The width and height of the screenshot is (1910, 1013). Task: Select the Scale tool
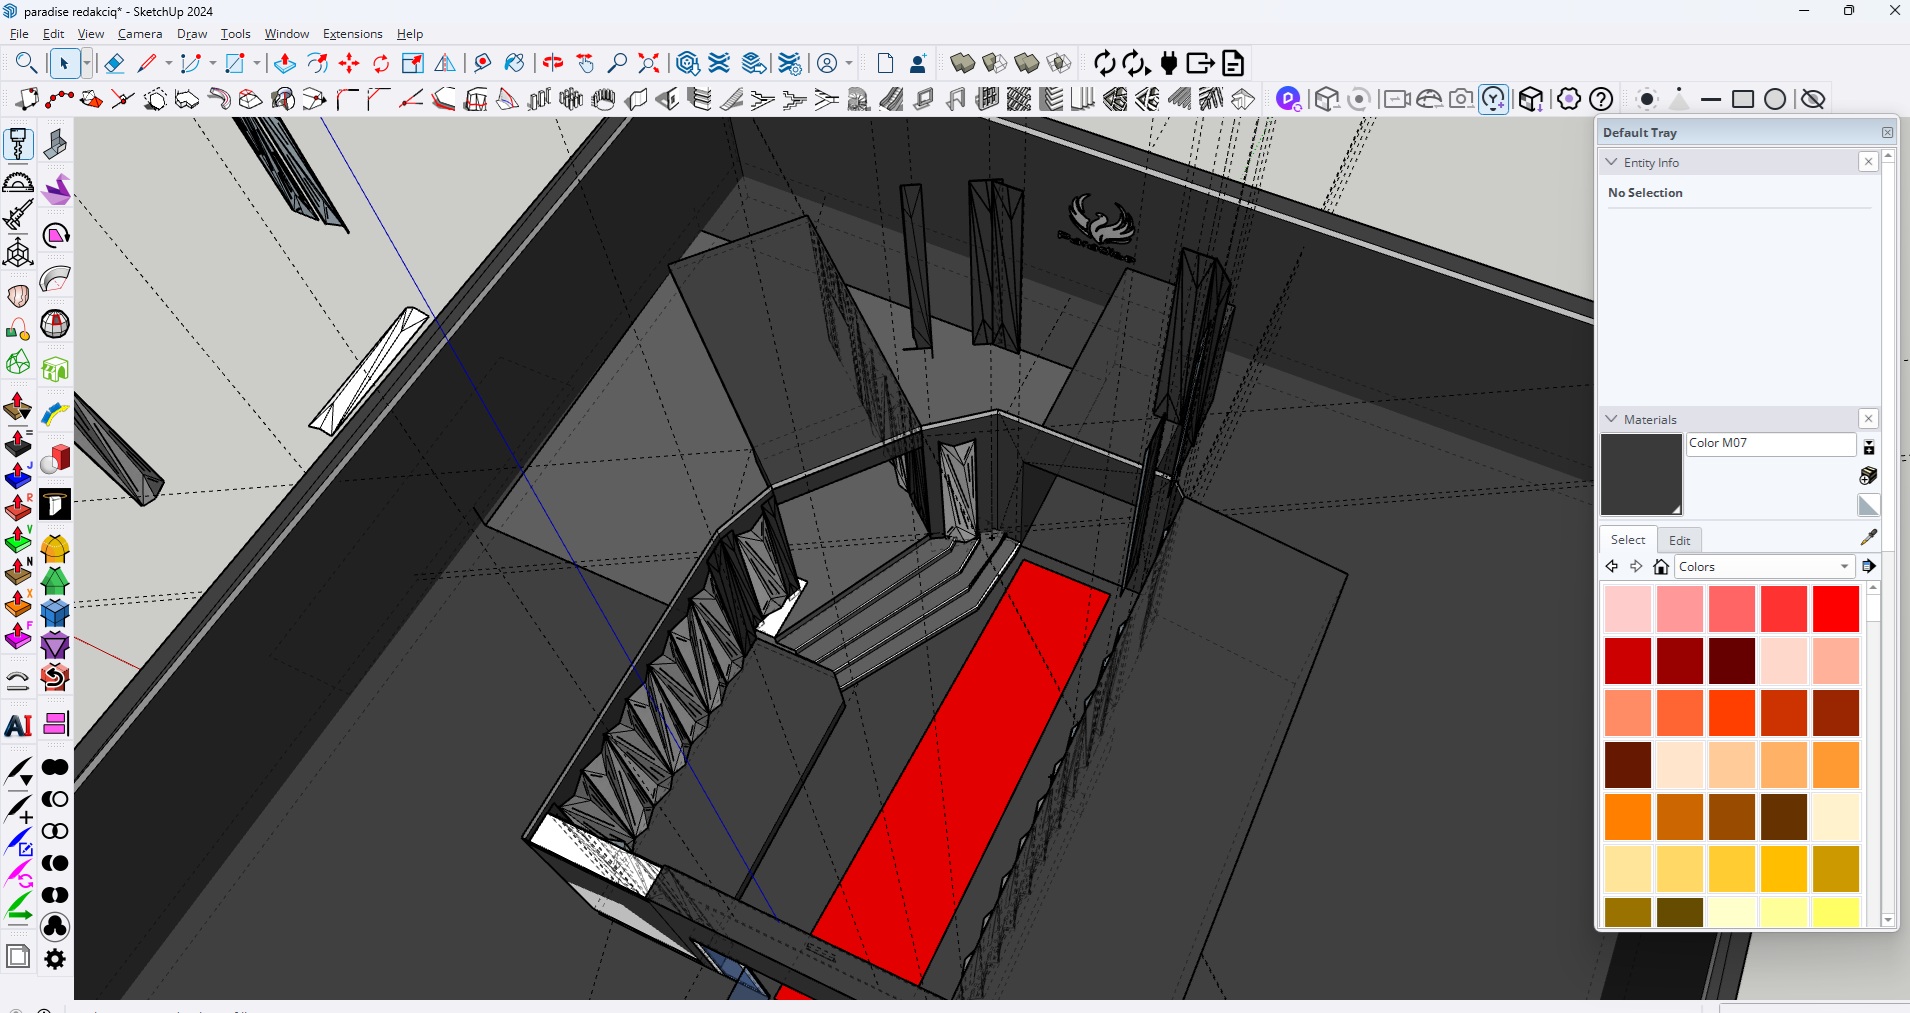click(413, 64)
